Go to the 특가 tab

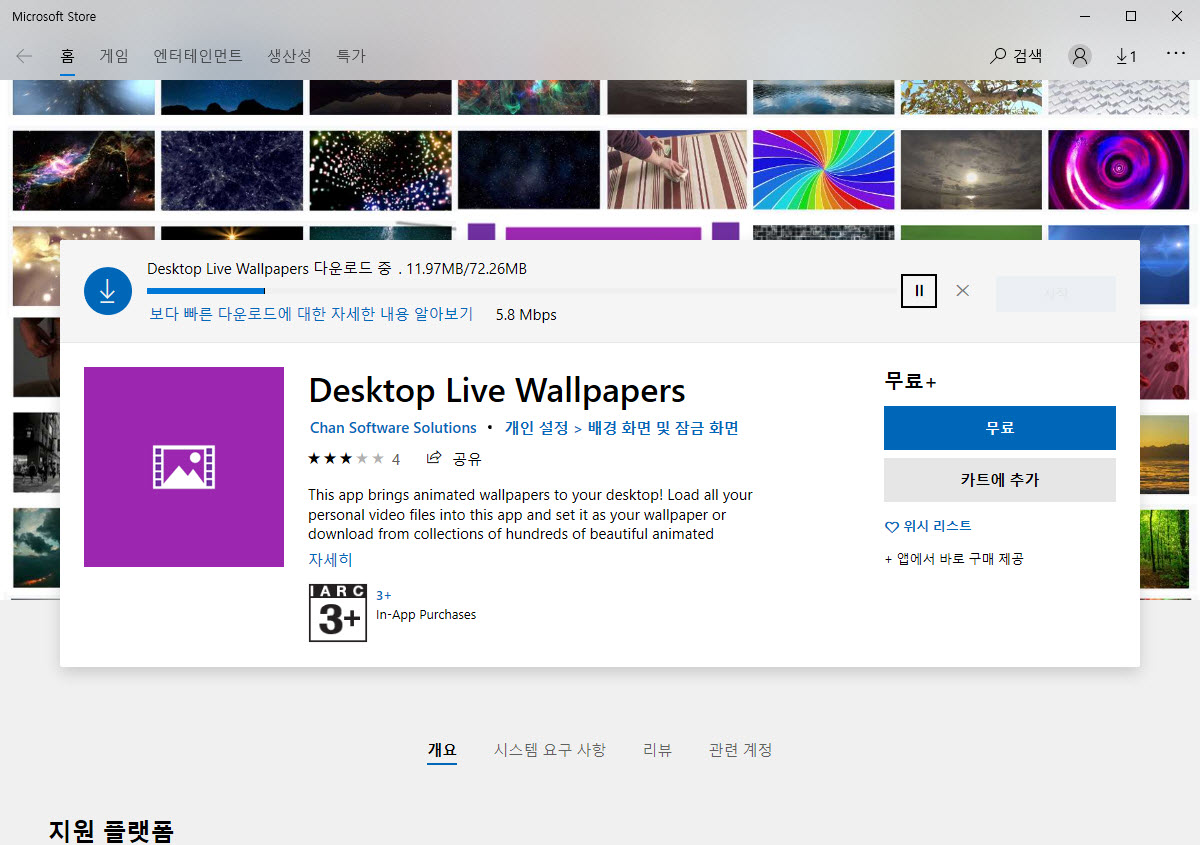pos(351,56)
